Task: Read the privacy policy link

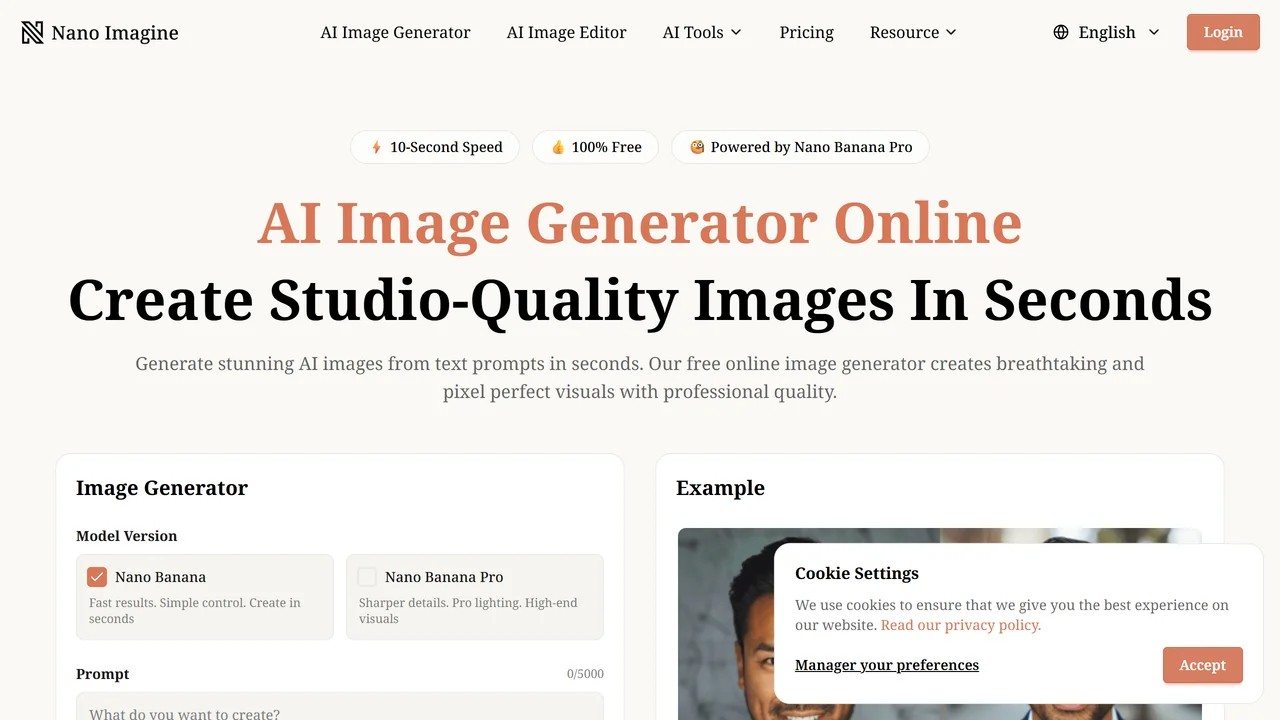Action: pos(961,625)
